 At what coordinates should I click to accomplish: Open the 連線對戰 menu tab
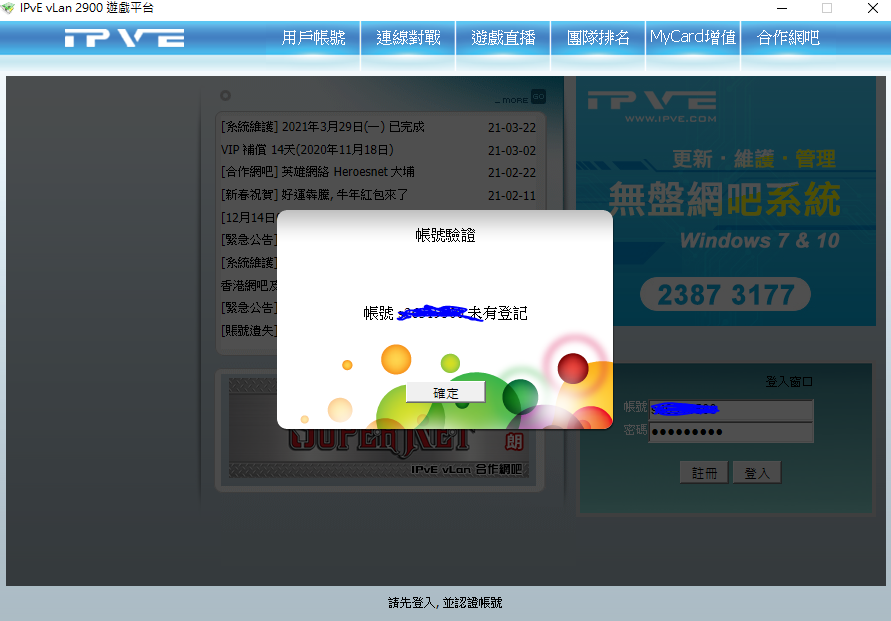pyautogui.click(x=408, y=38)
